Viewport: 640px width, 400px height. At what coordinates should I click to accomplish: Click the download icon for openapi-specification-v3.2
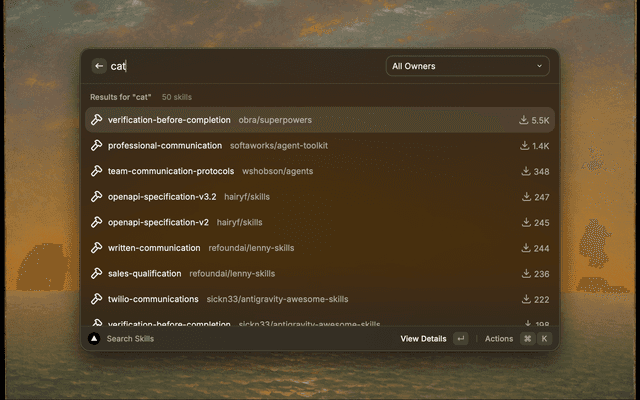click(x=524, y=197)
